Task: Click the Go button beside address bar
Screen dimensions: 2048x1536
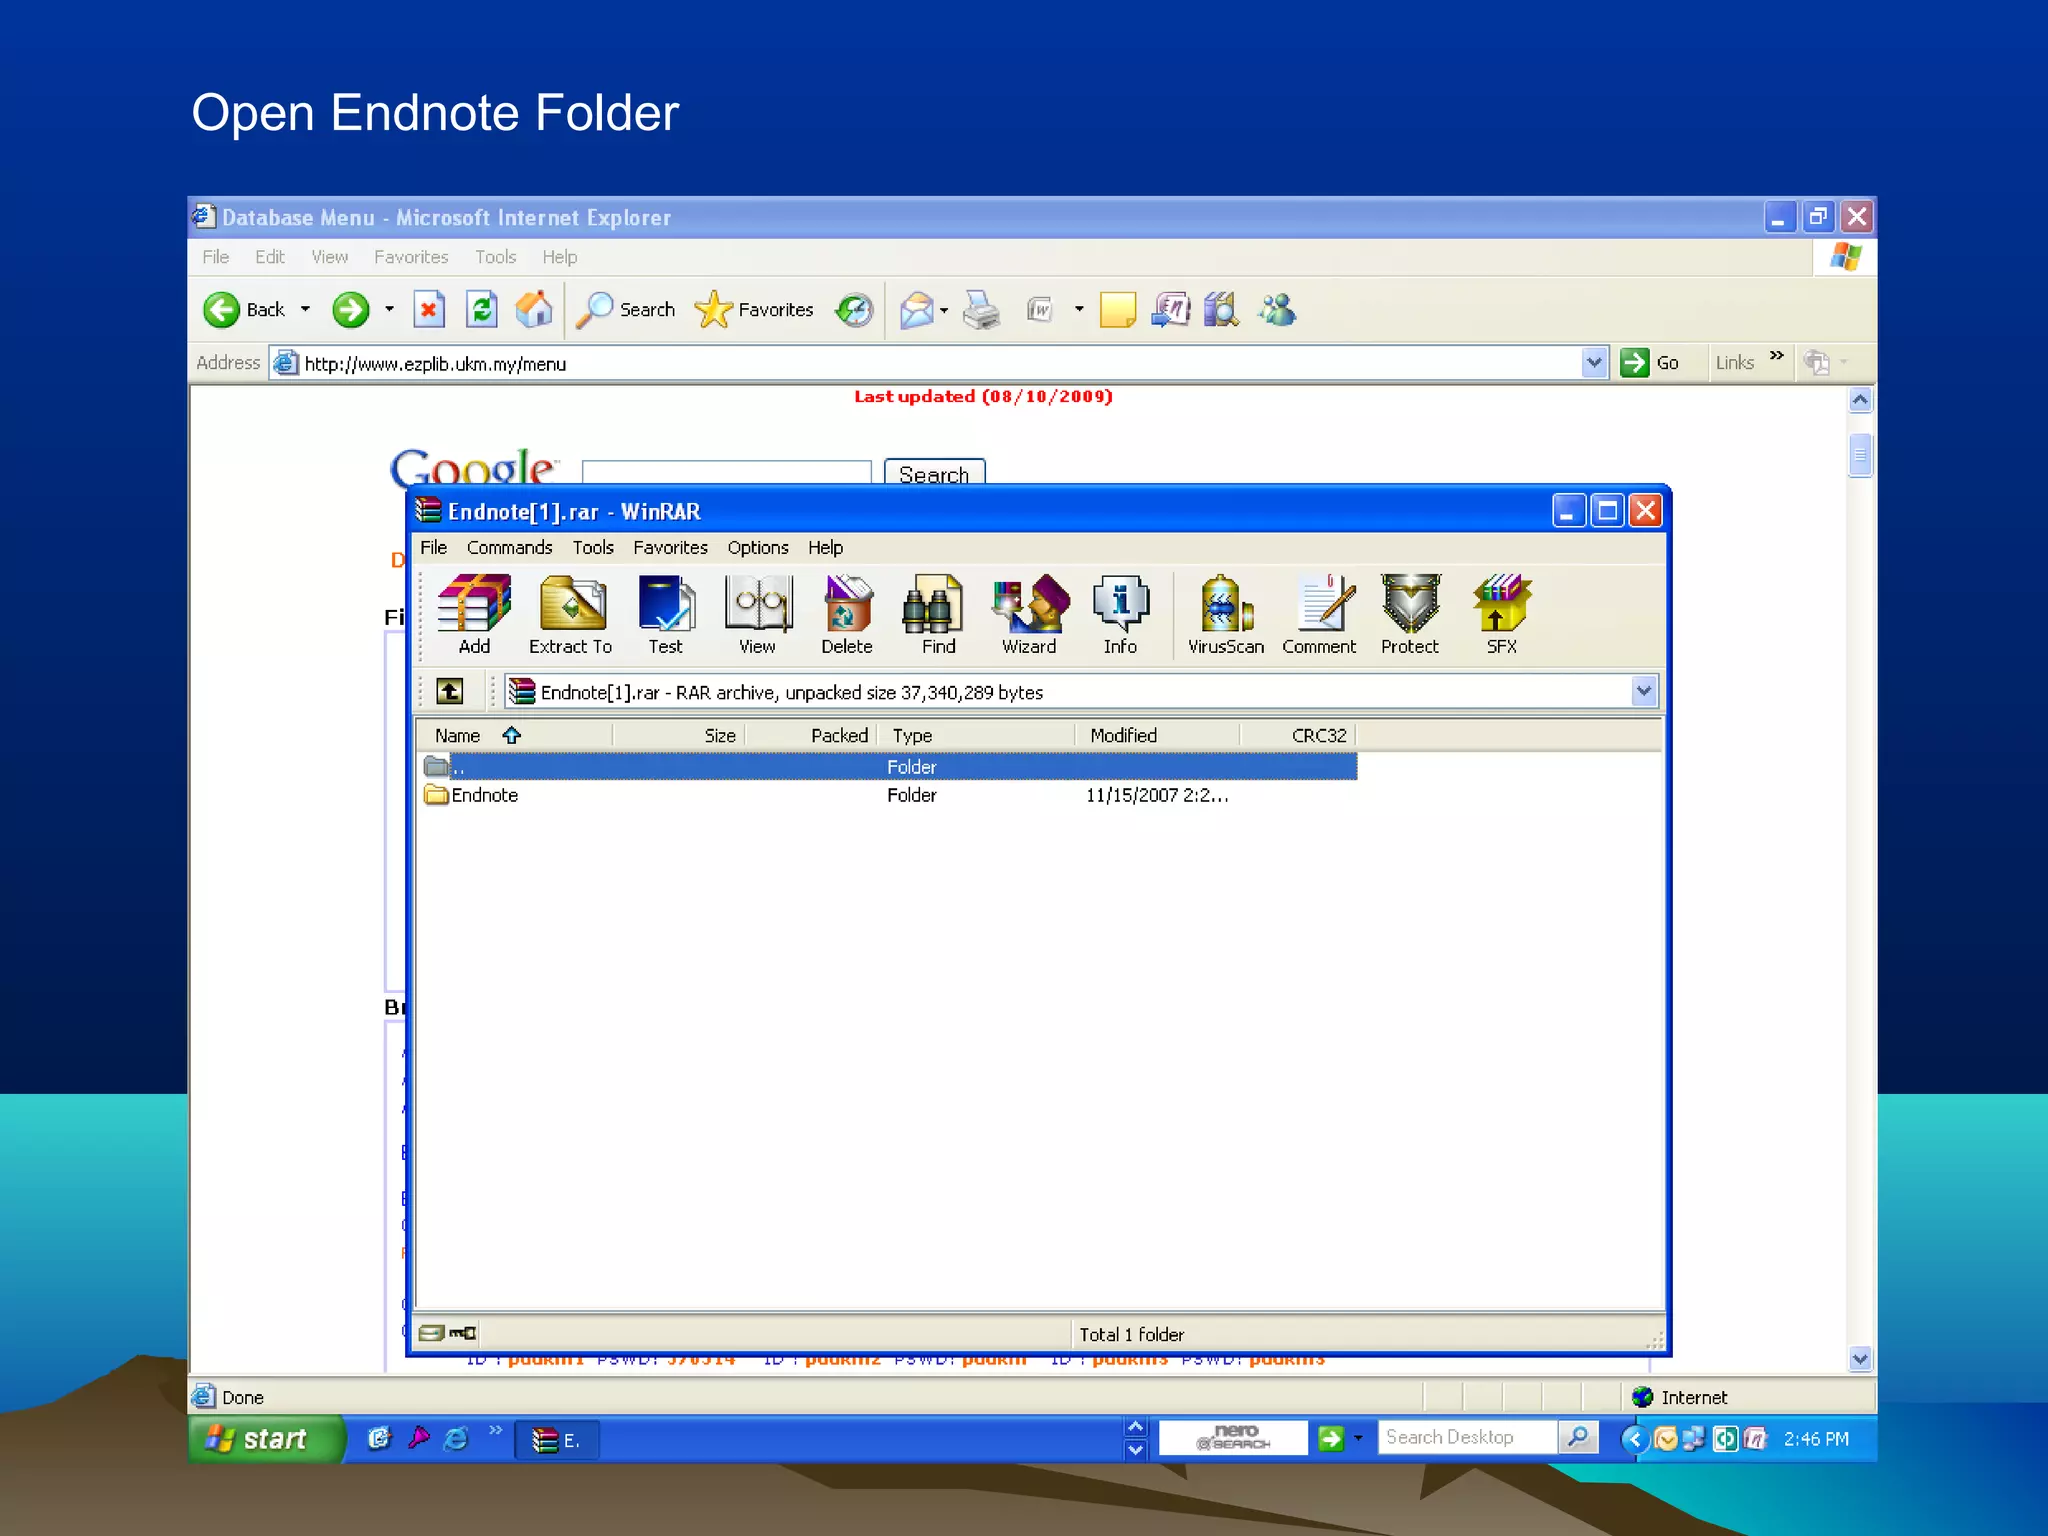Action: (1650, 362)
